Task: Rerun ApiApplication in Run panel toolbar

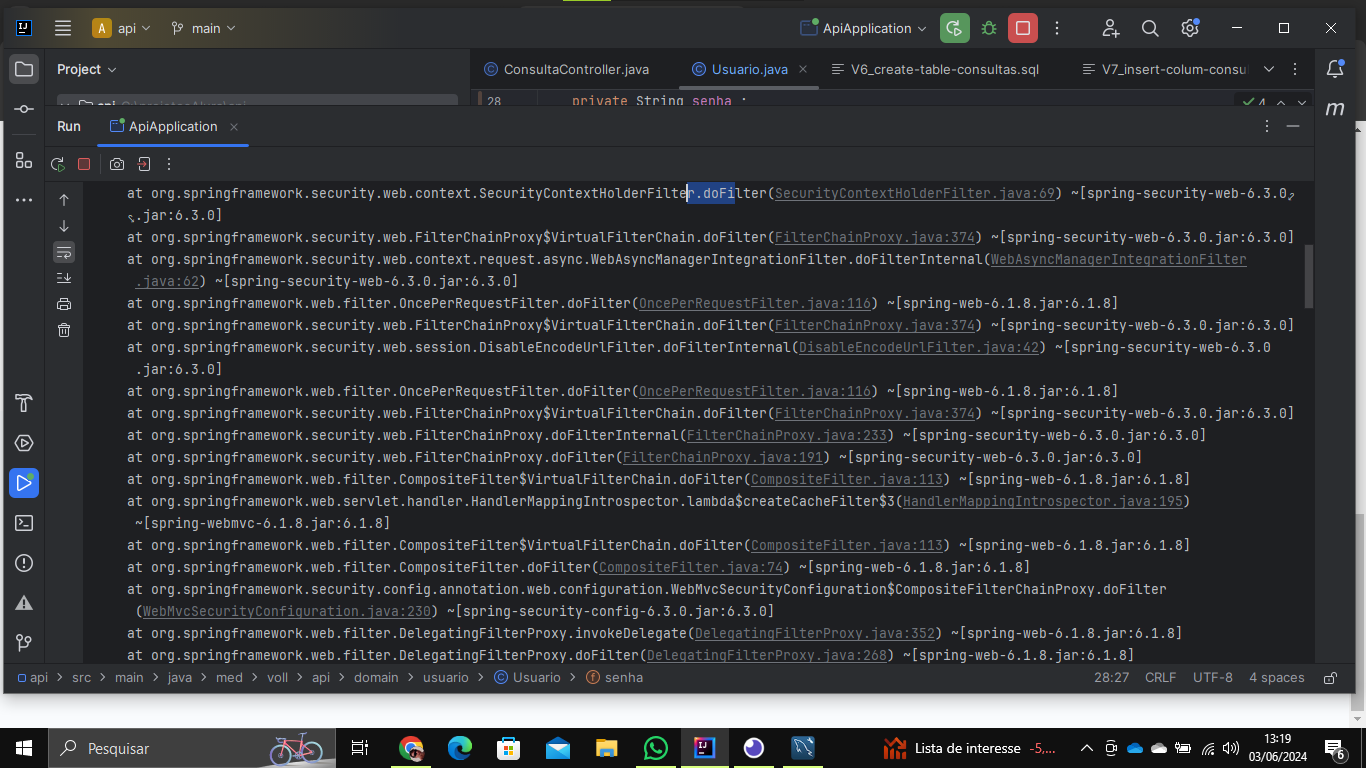Action: [x=58, y=164]
